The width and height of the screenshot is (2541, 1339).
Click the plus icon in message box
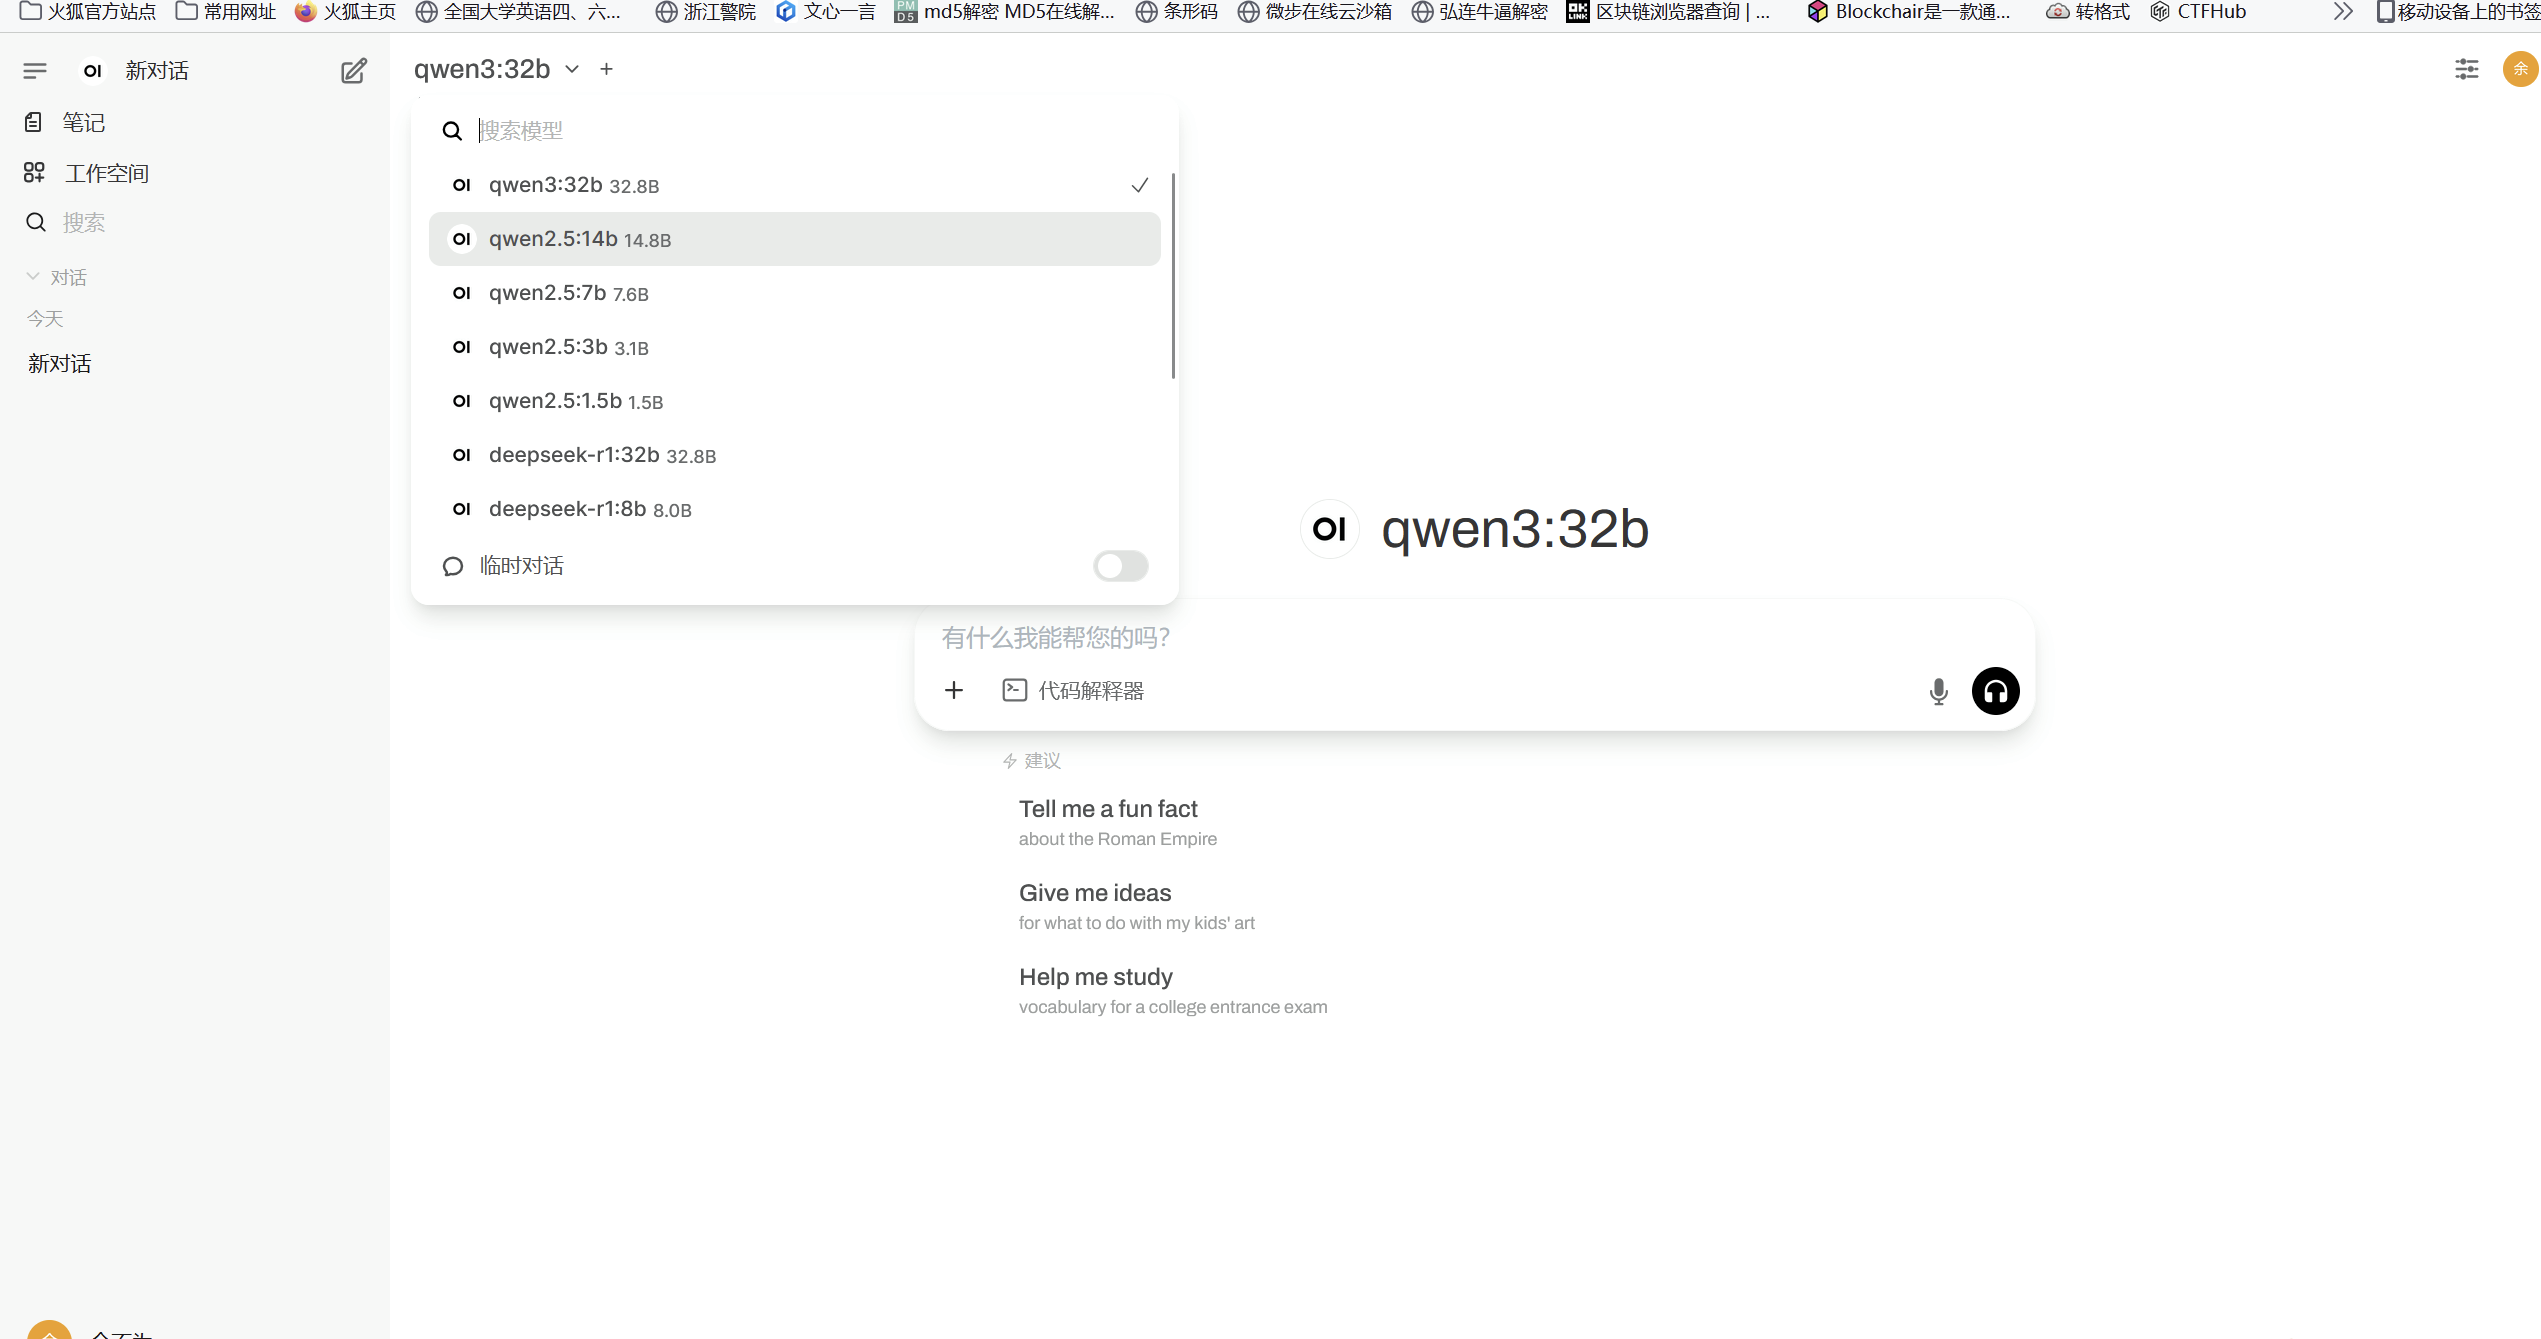point(954,690)
